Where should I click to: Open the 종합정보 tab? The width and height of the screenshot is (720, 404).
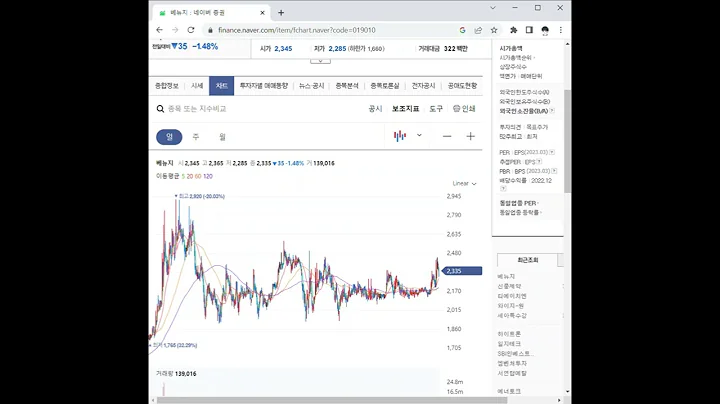pos(167,86)
